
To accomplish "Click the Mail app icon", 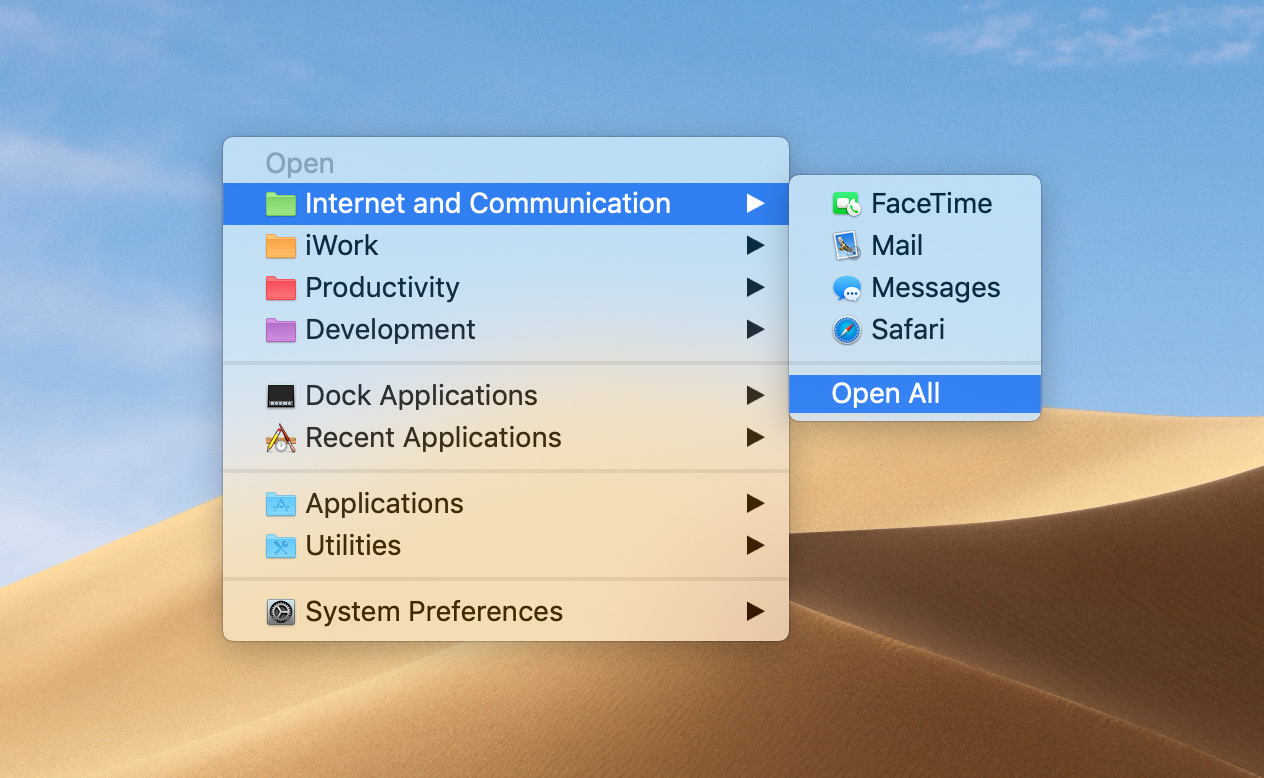I will click(846, 245).
